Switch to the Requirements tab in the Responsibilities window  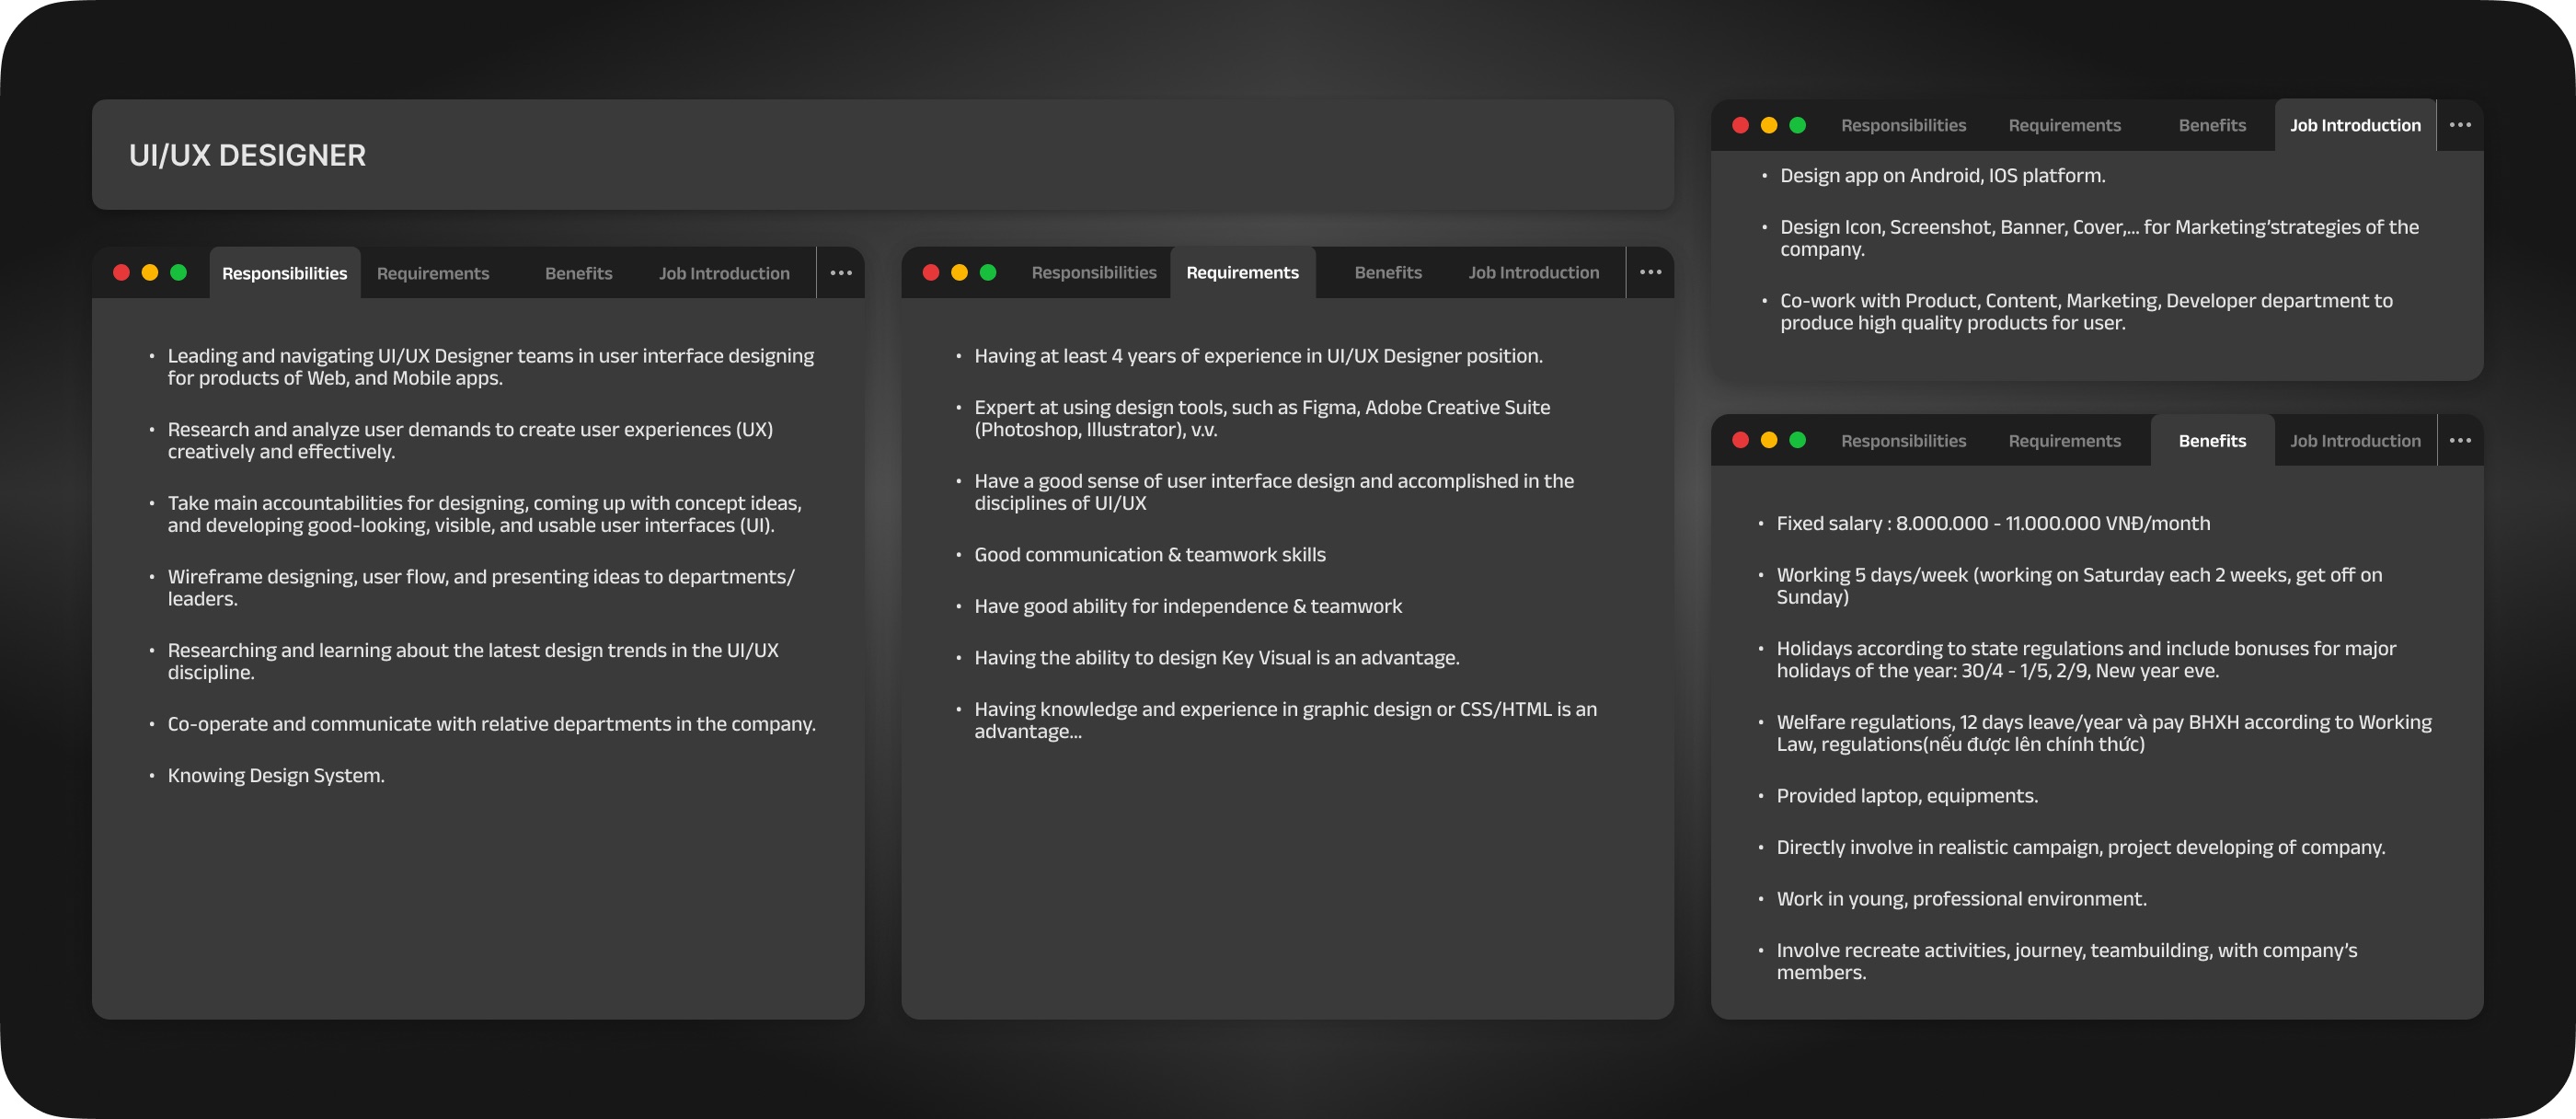(x=433, y=273)
